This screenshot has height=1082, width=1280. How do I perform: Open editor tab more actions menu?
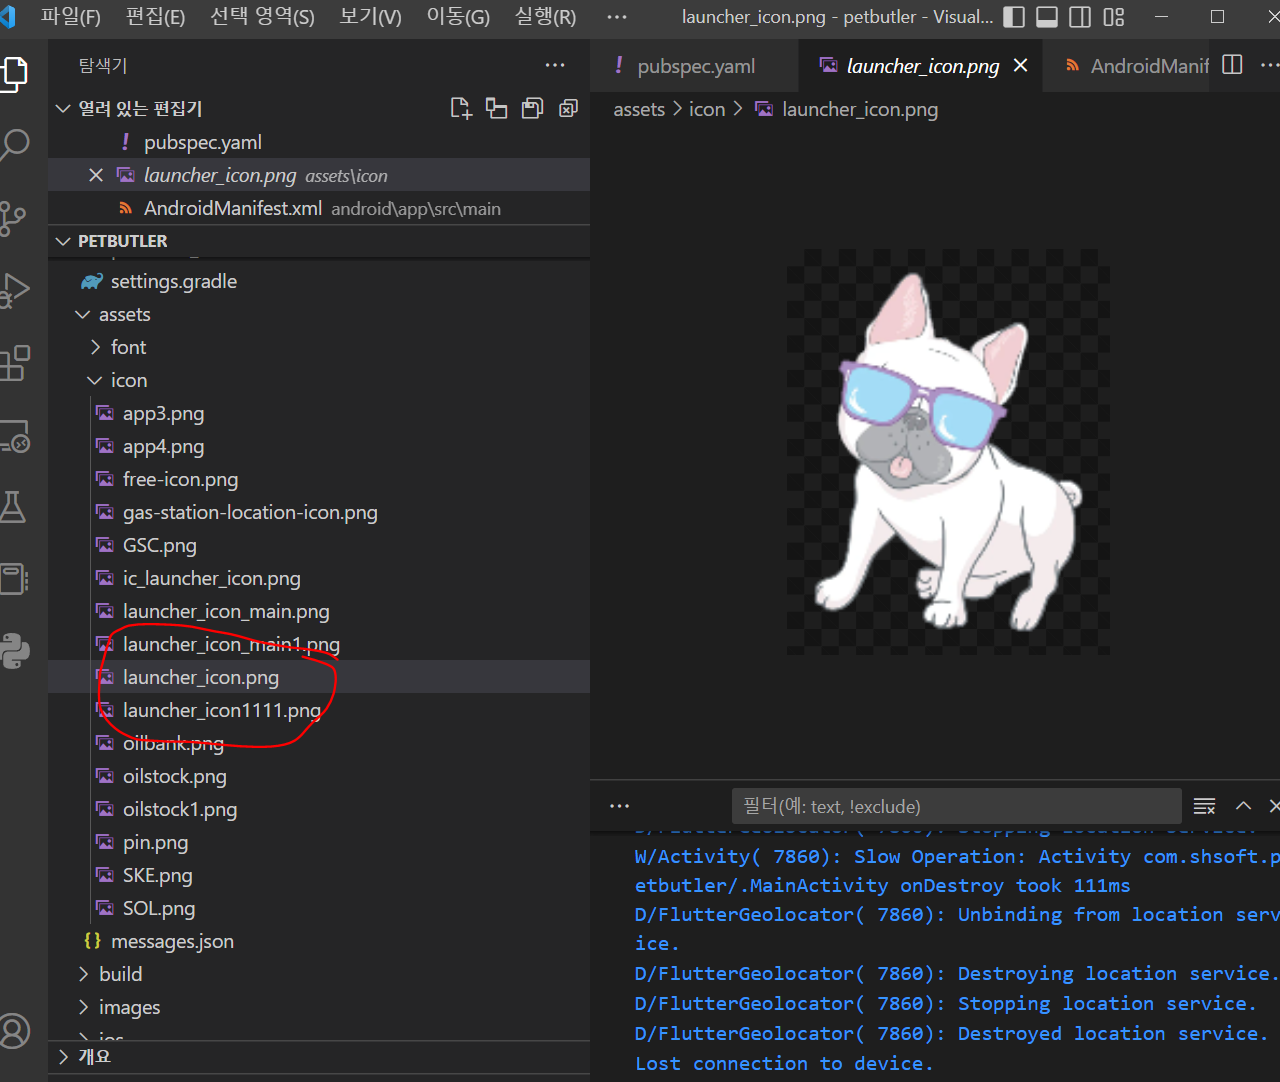[1270, 65]
